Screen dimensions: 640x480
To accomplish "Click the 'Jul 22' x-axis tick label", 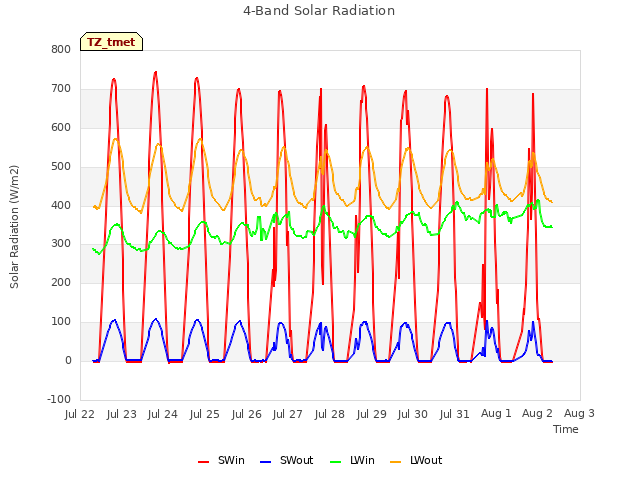I will pos(80,414).
